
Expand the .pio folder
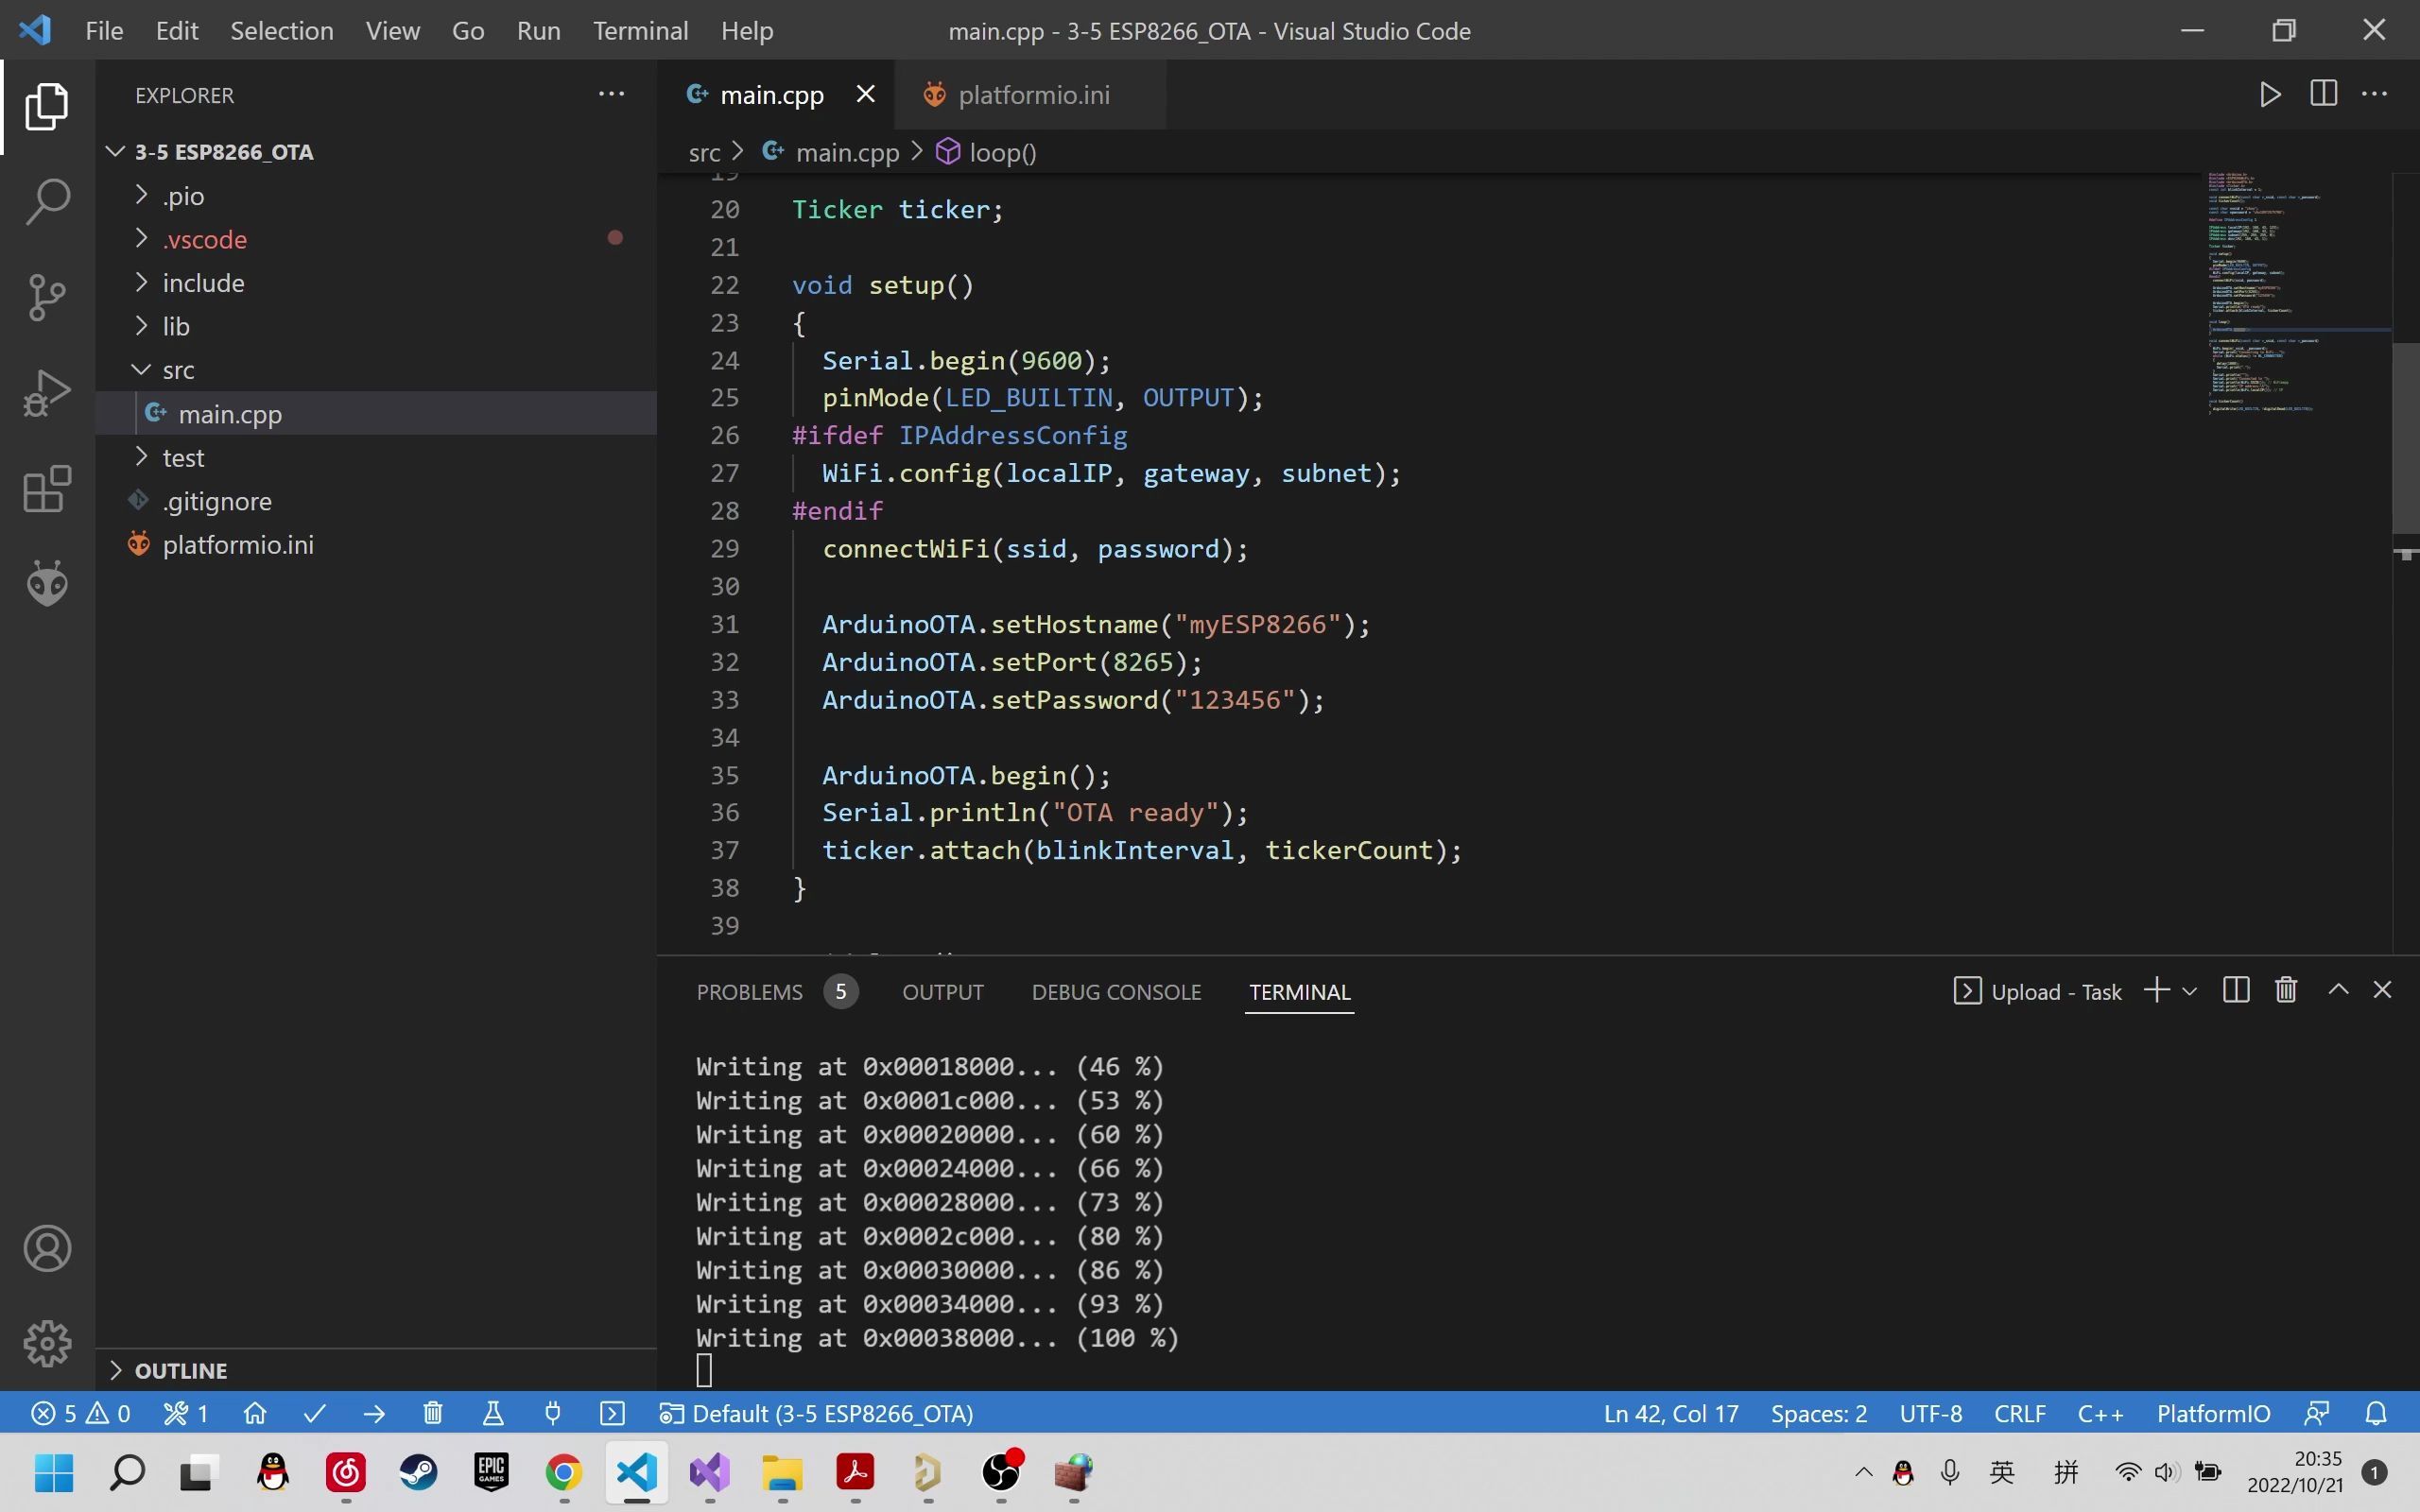[376, 195]
